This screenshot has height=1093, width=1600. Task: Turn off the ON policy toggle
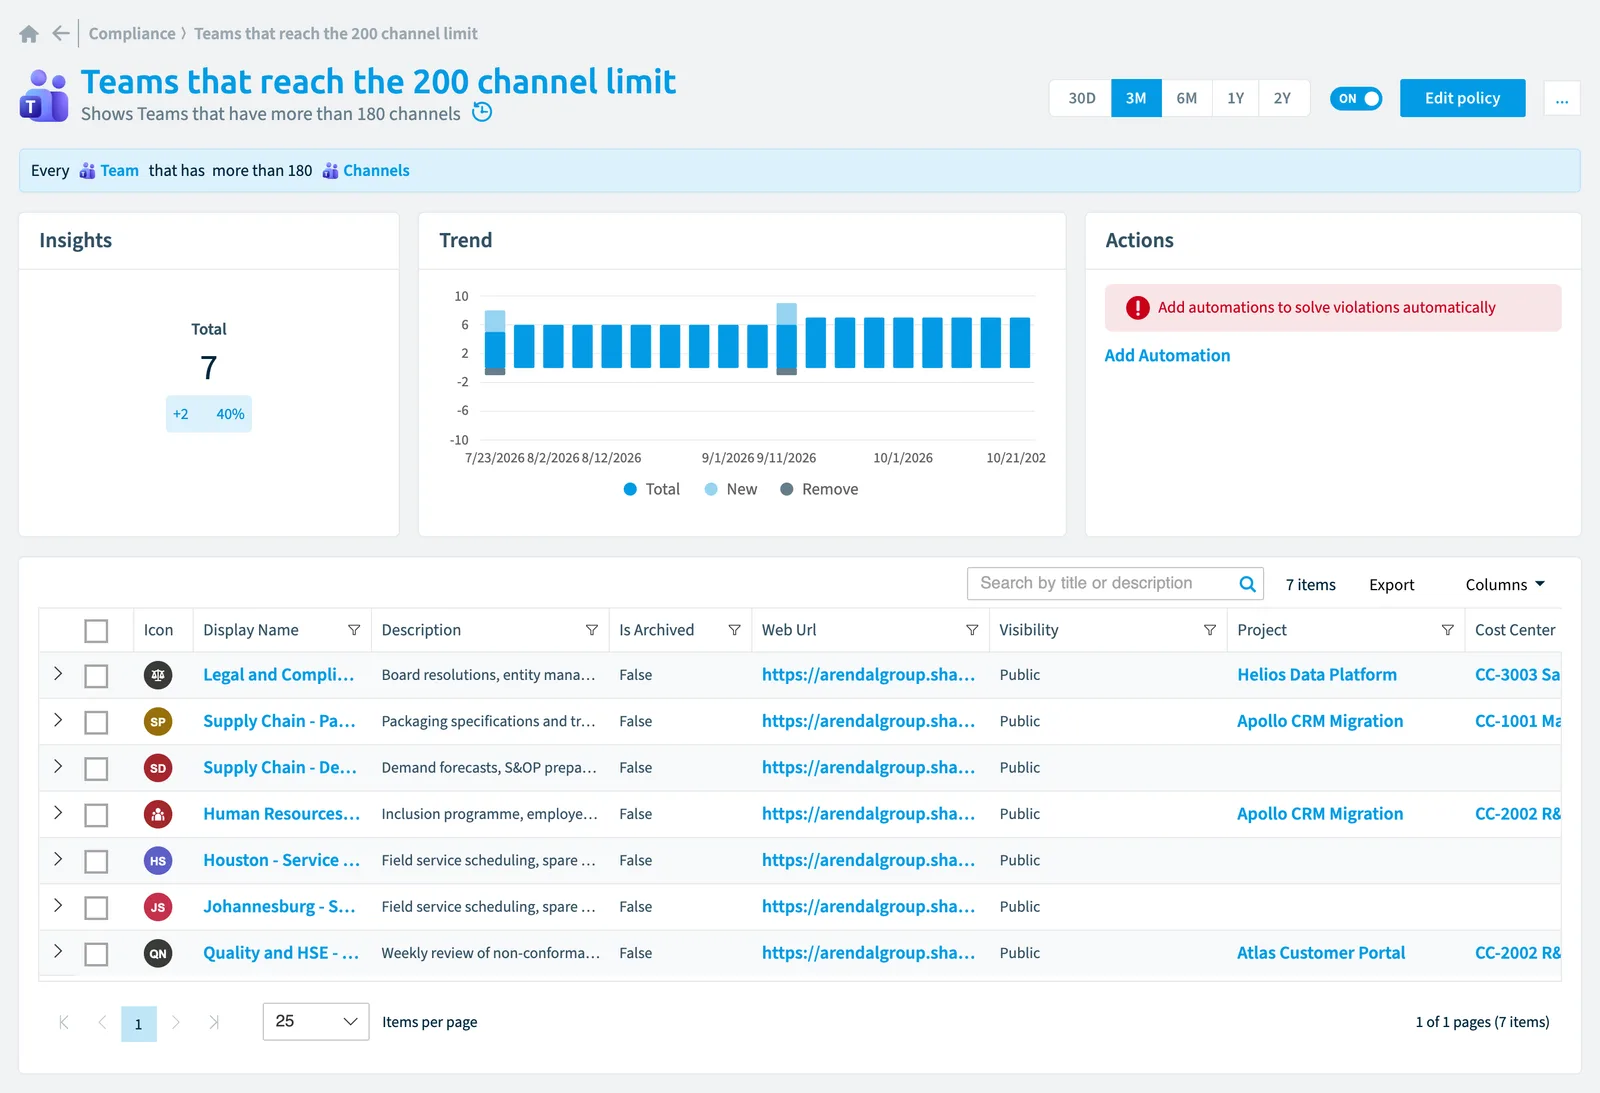(1356, 98)
